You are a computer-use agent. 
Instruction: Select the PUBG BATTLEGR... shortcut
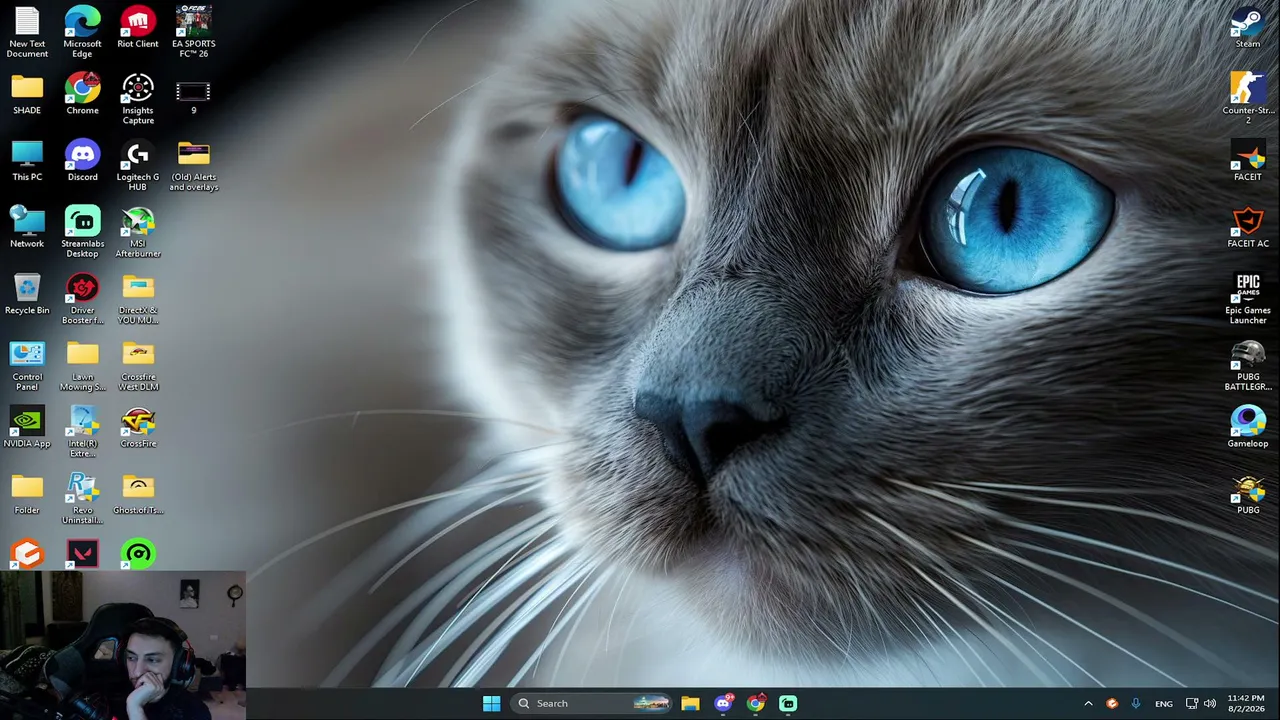(1247, 366)
